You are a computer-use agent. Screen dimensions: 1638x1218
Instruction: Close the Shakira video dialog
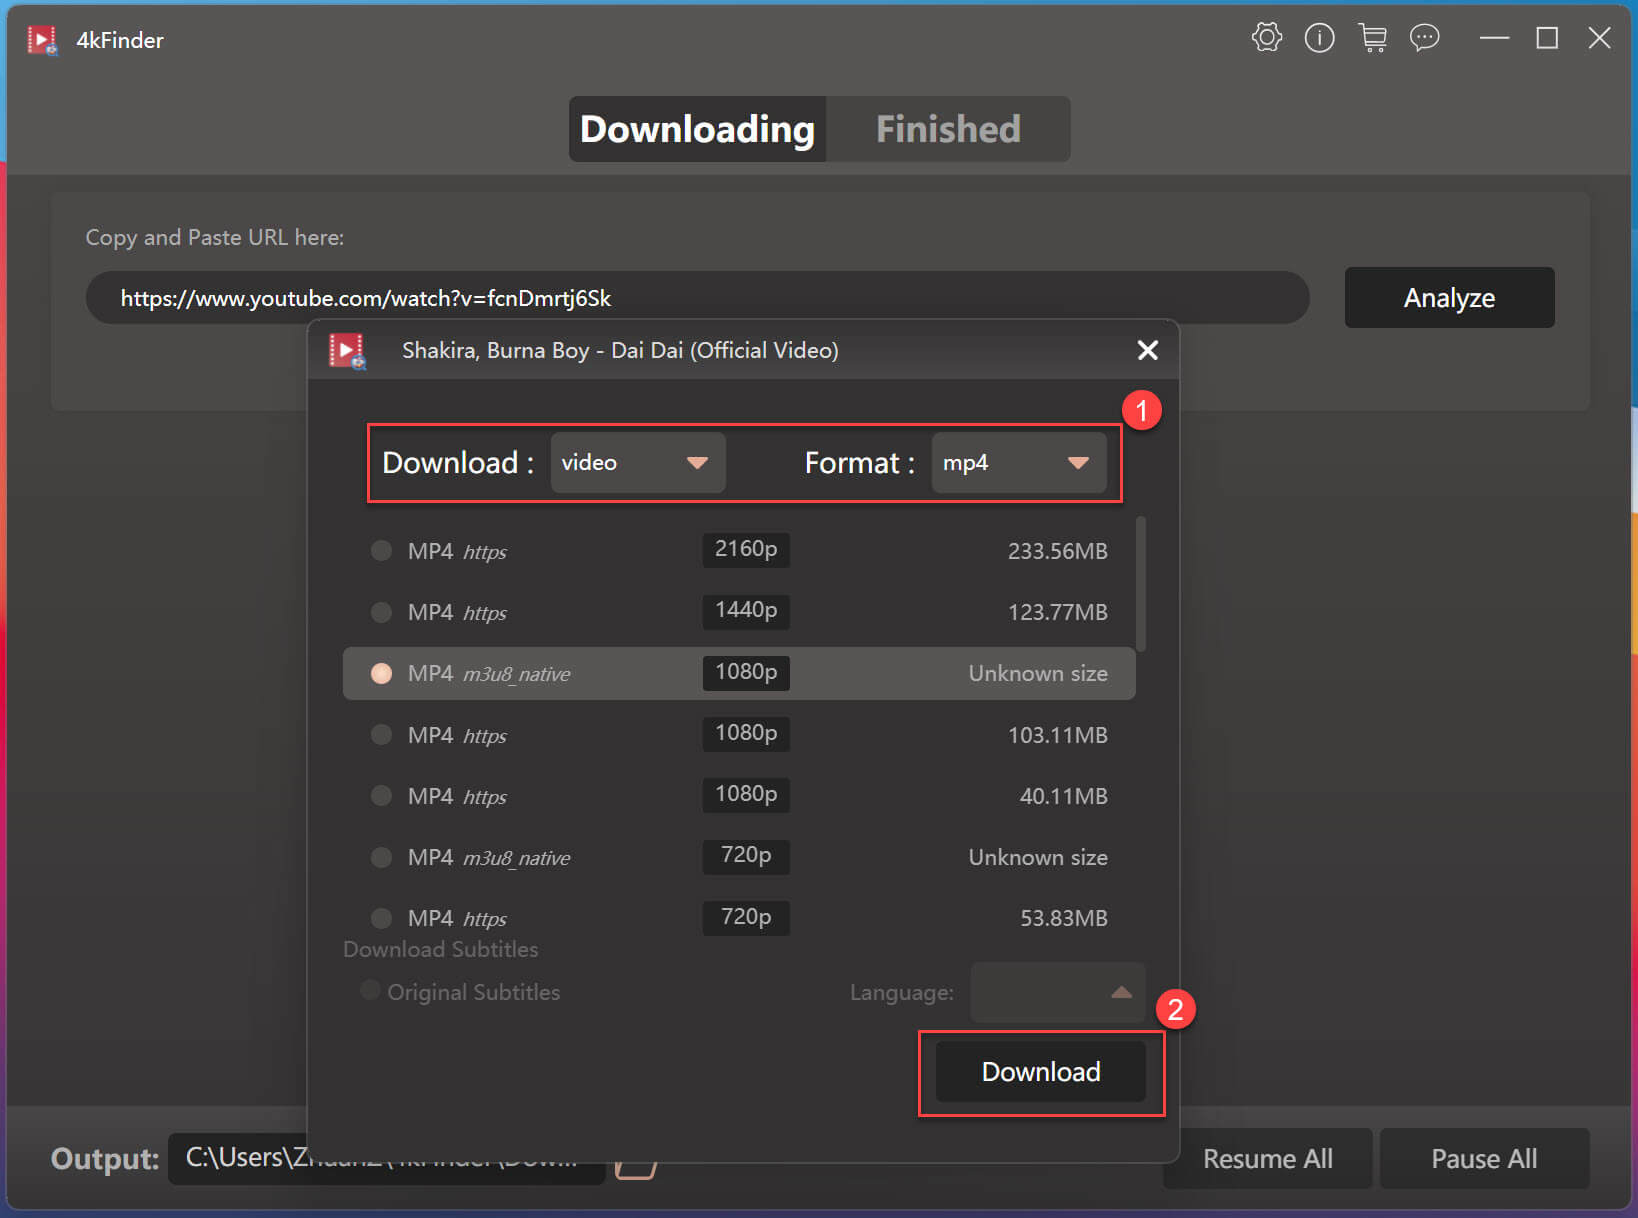click(1147, 350)
